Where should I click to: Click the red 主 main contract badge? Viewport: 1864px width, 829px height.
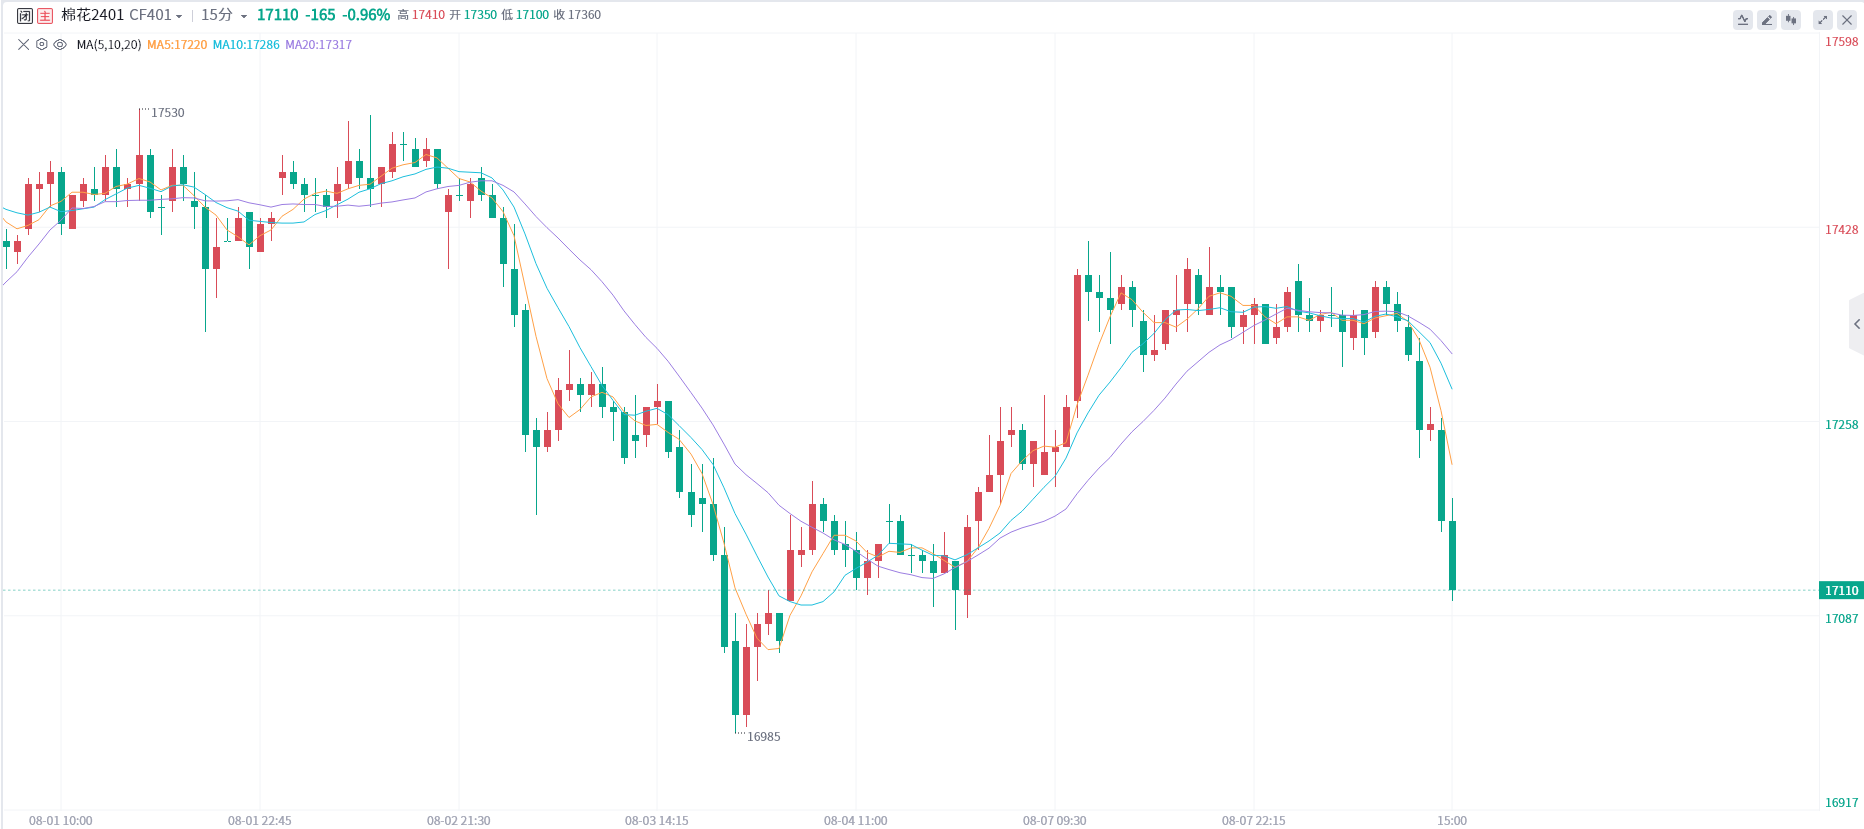pos(45,15)
